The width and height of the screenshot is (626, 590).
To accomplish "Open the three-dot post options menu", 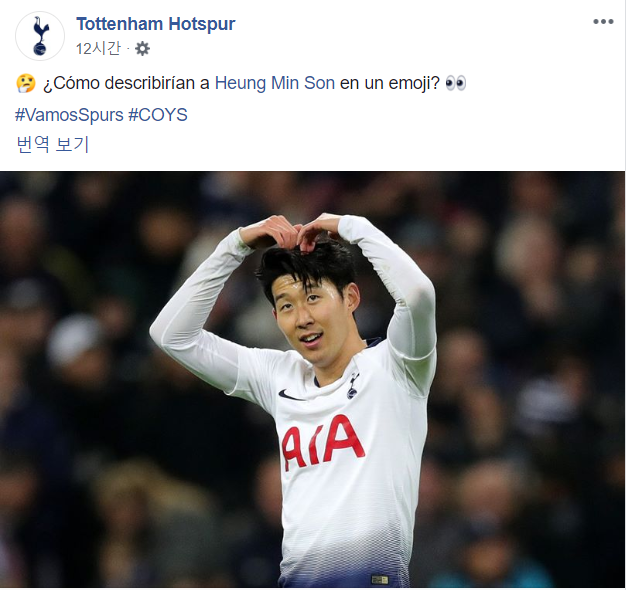I will (603, 22).
